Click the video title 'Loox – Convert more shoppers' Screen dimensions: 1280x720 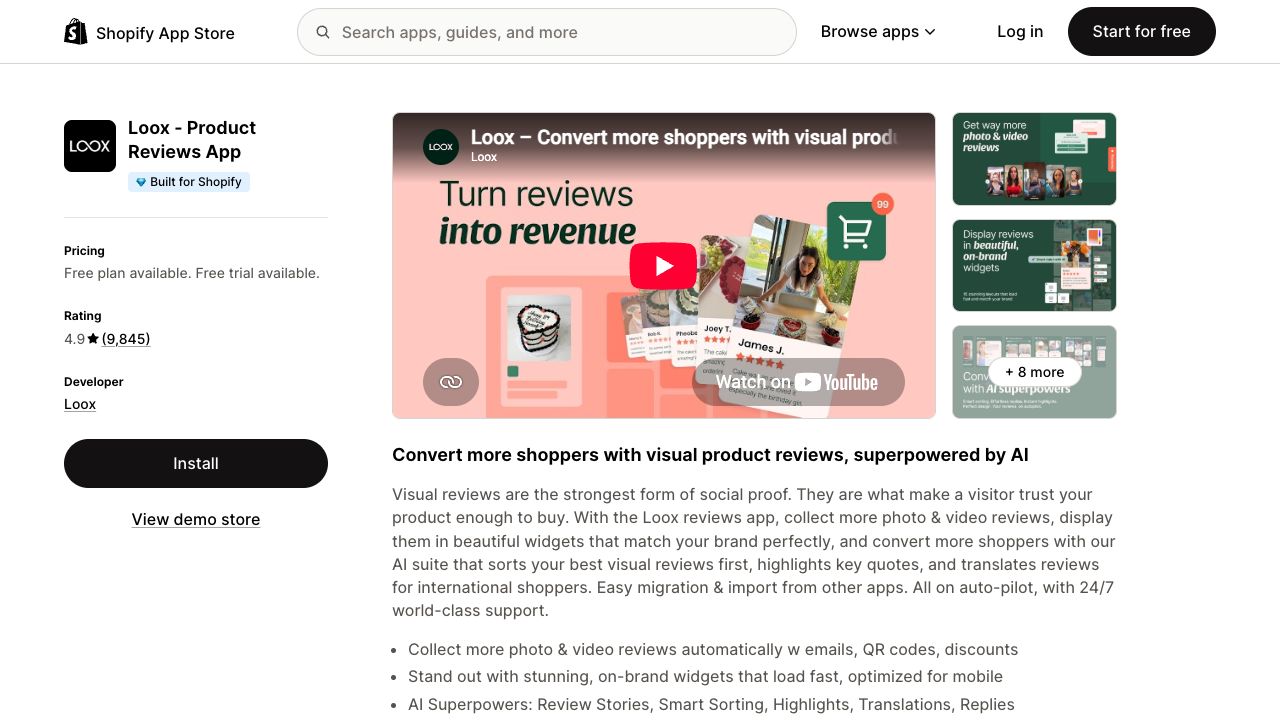(x=684, y=137)
